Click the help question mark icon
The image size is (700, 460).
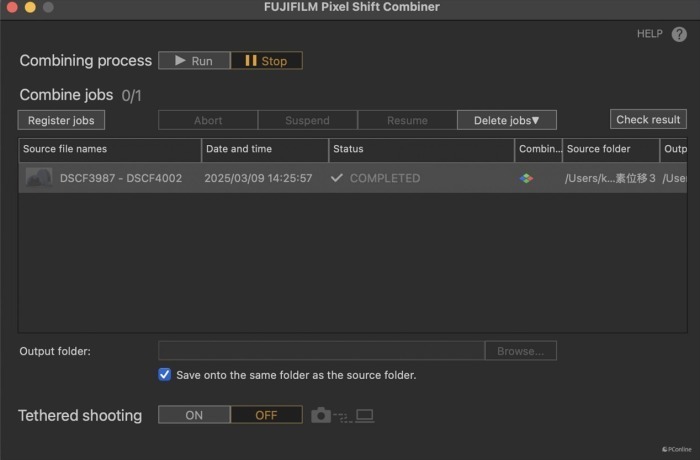679,34
